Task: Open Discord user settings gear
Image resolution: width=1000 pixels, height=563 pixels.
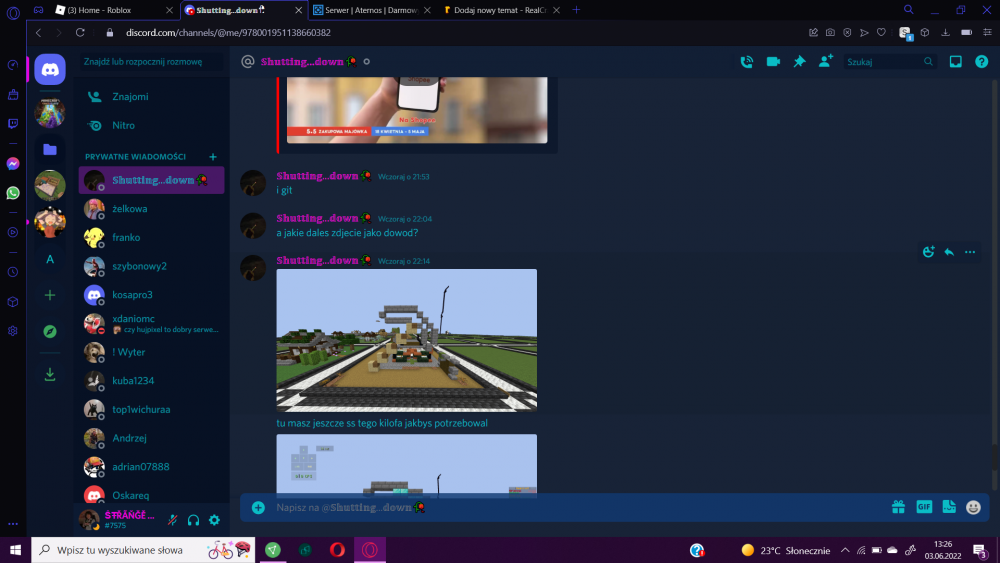Action: point(214,520)
